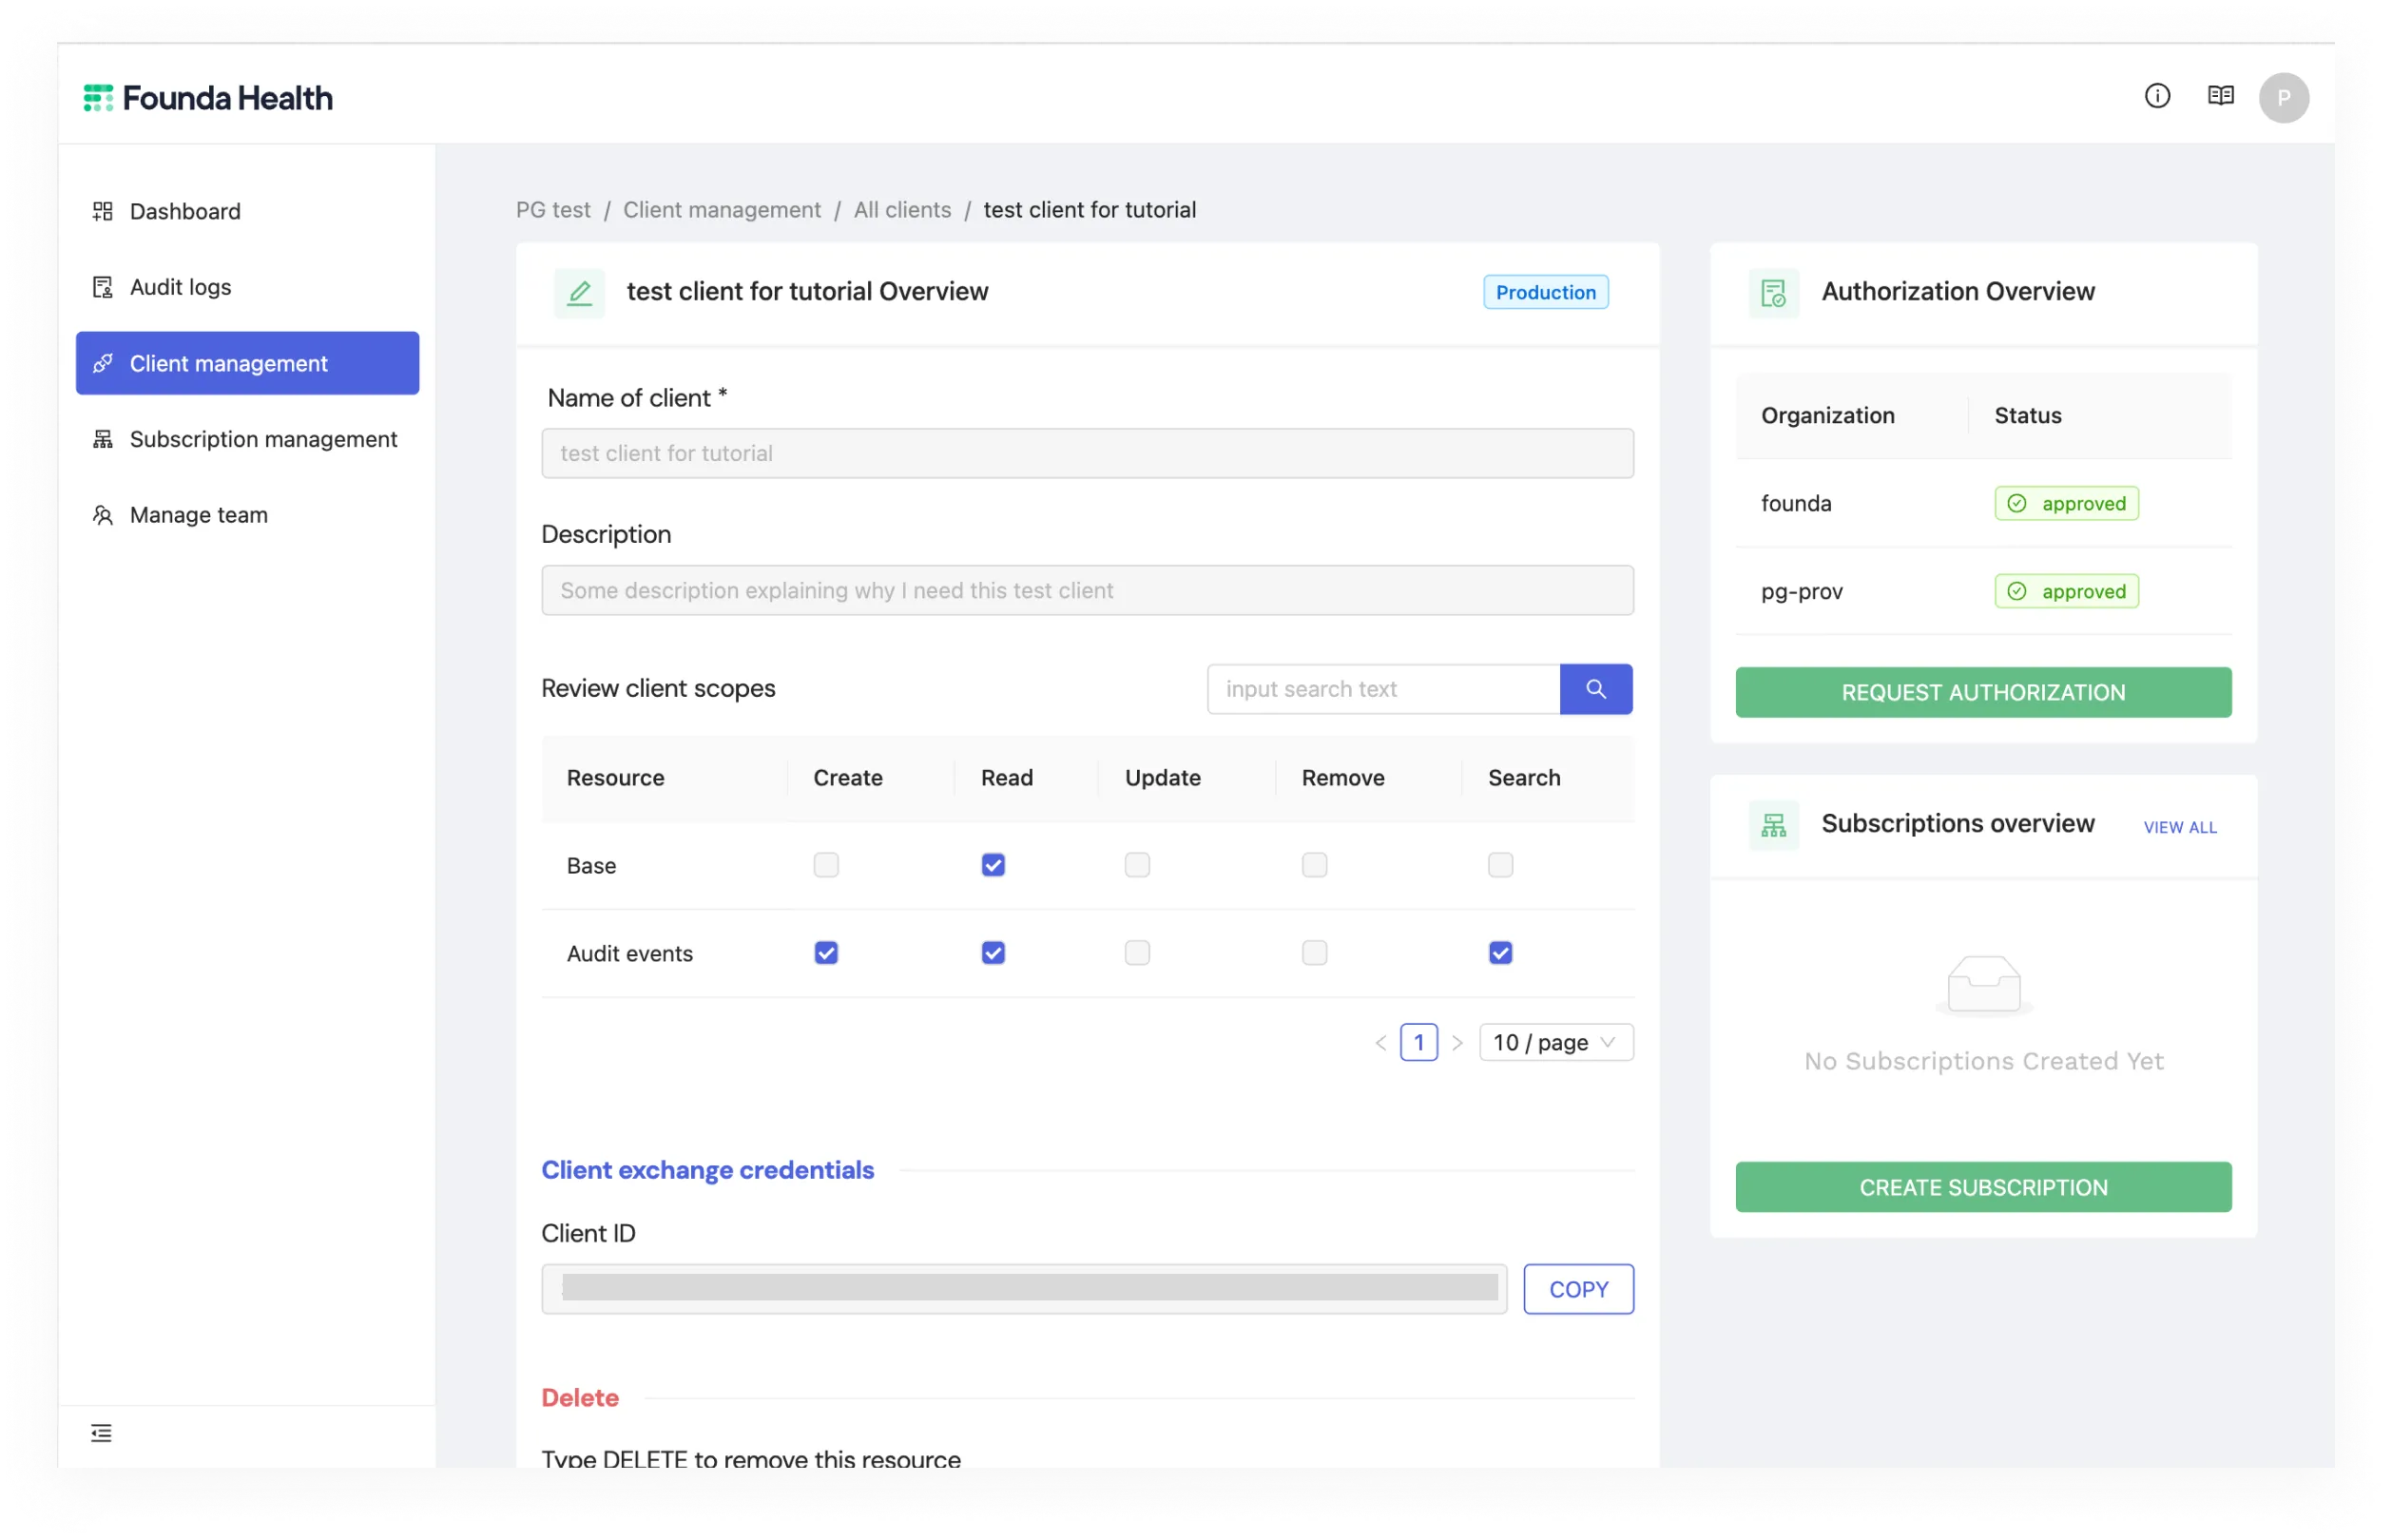The height and width of the screenshot is (1540, 2392).
Task: Collapse the sidebar with the bottom menu icon
Action: coord(101,1433)
